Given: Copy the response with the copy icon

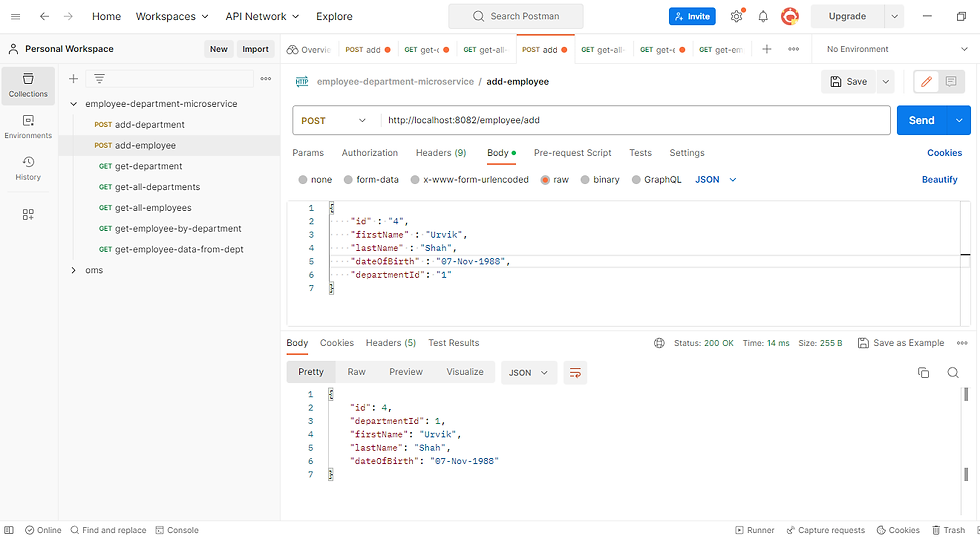Looking at the screenshot, I should [923, 373].
